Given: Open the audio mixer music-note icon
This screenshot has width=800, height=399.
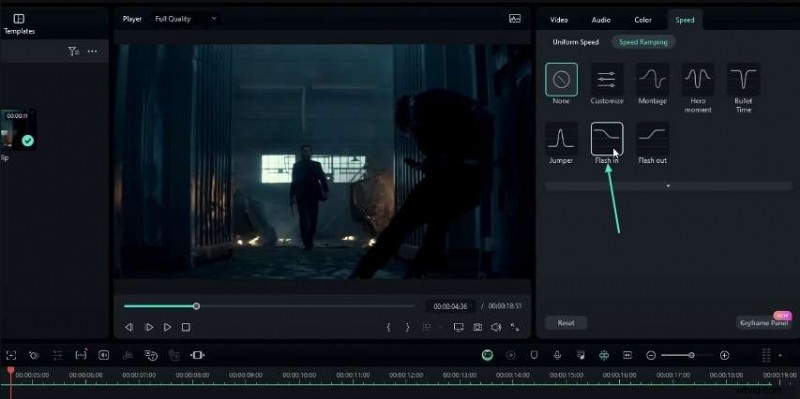Looking at the screenshot, I should pos(581,355).
